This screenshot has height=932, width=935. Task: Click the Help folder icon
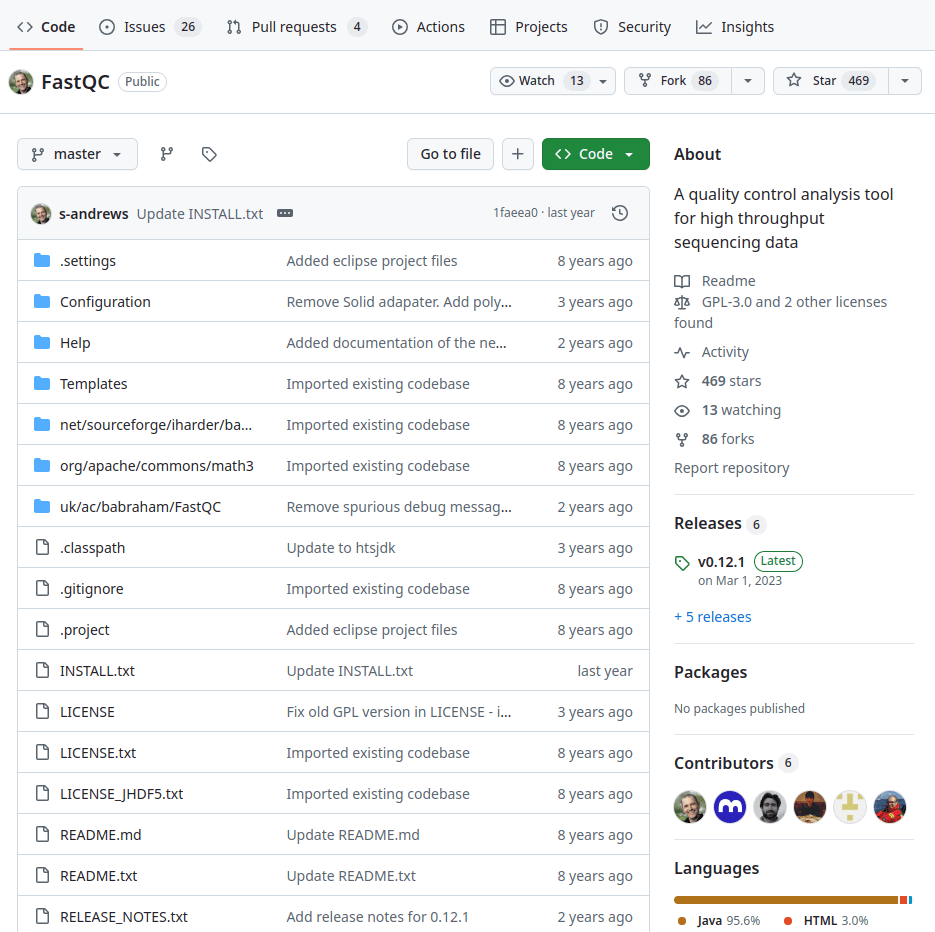point(42,343)
